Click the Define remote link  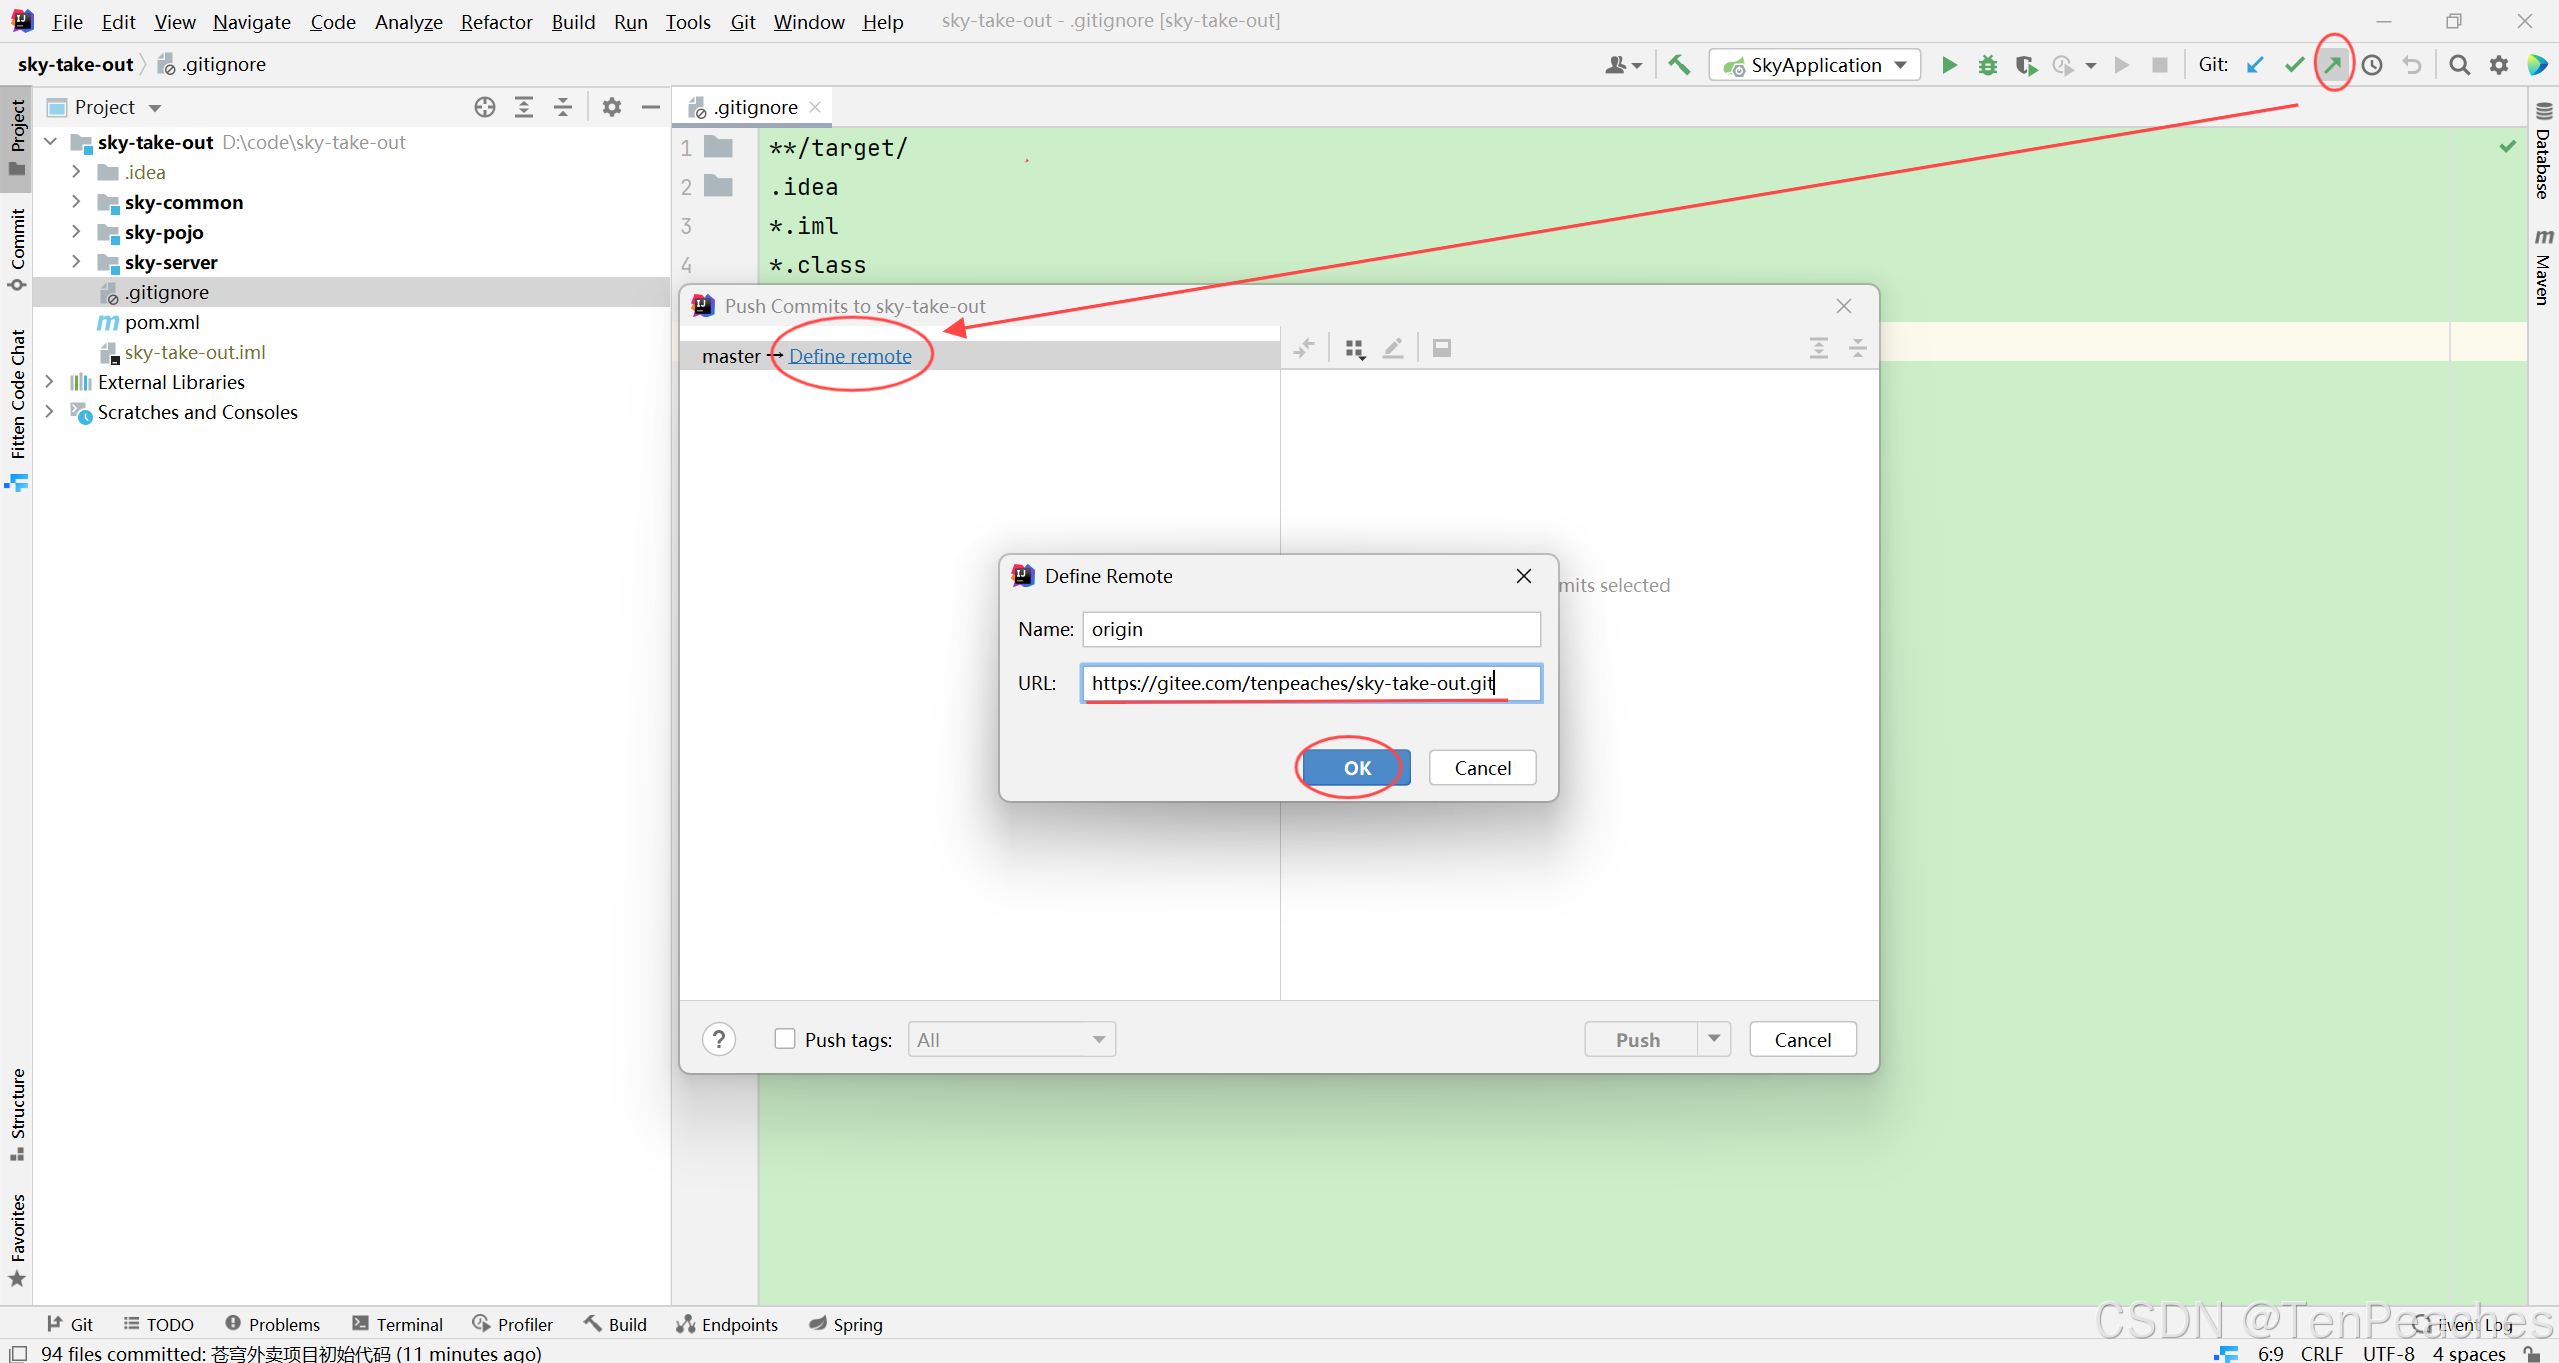click(x=850, y=356)
